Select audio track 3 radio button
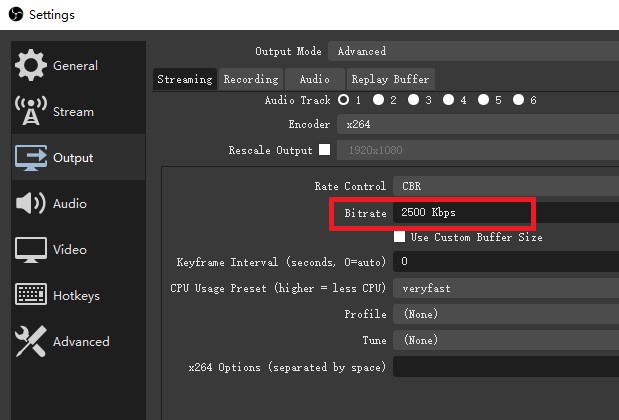Viewport: 619px width, 420px height. click(x=413, y=100)
